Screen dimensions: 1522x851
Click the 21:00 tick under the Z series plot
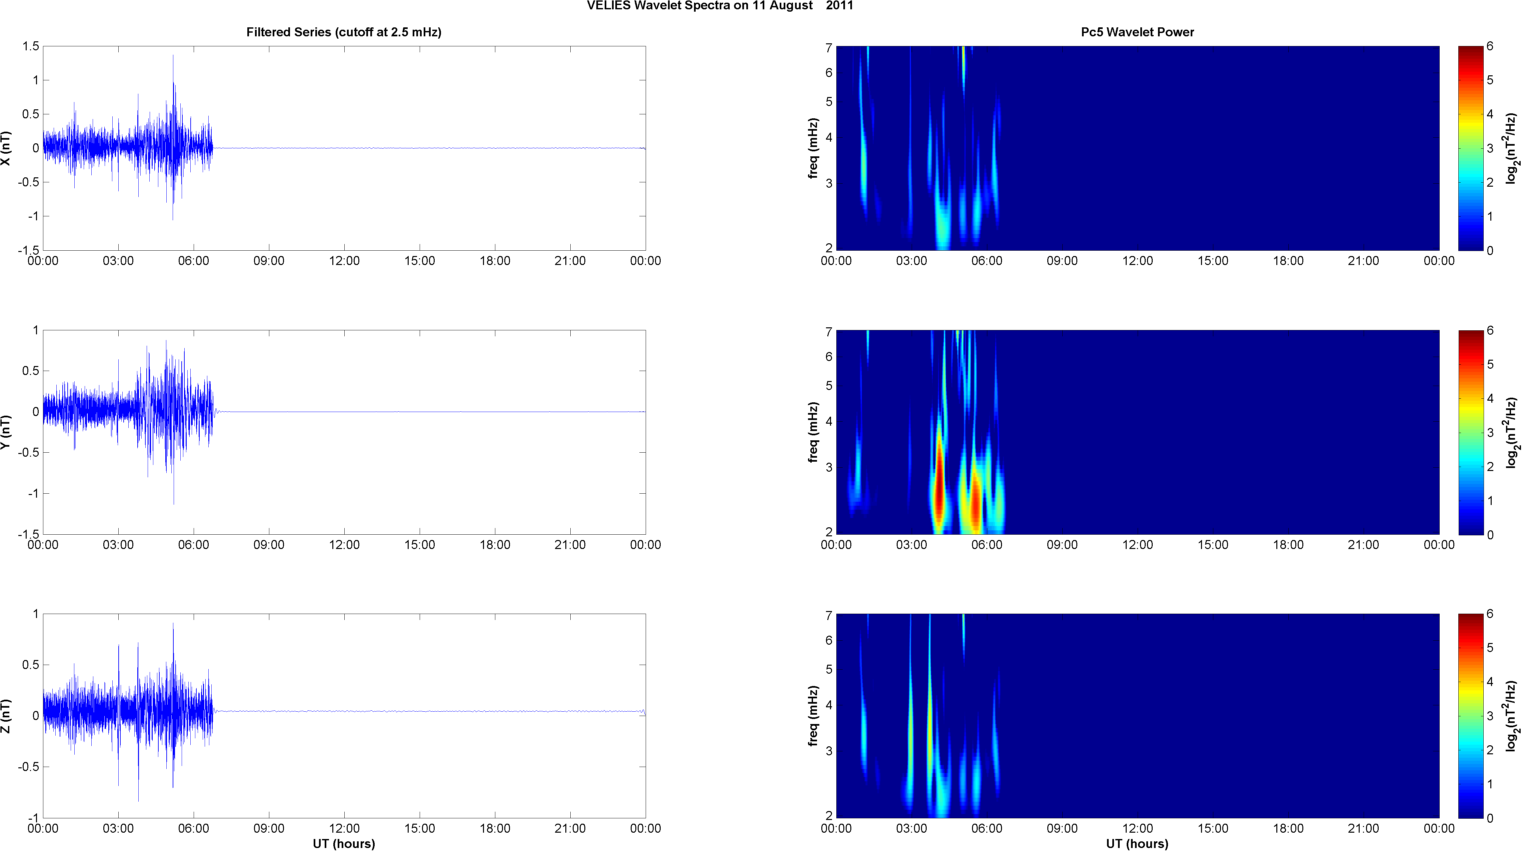coord(570,828)
